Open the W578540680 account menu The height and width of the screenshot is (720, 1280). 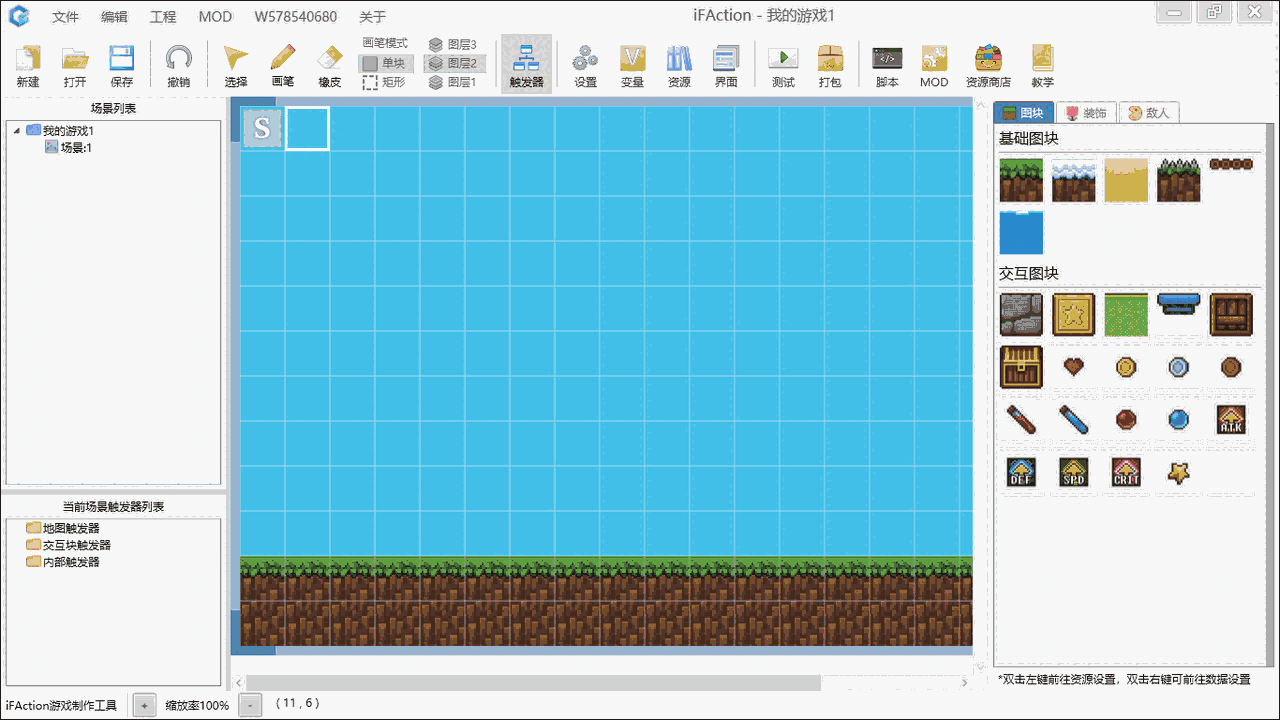pos(296,17)
